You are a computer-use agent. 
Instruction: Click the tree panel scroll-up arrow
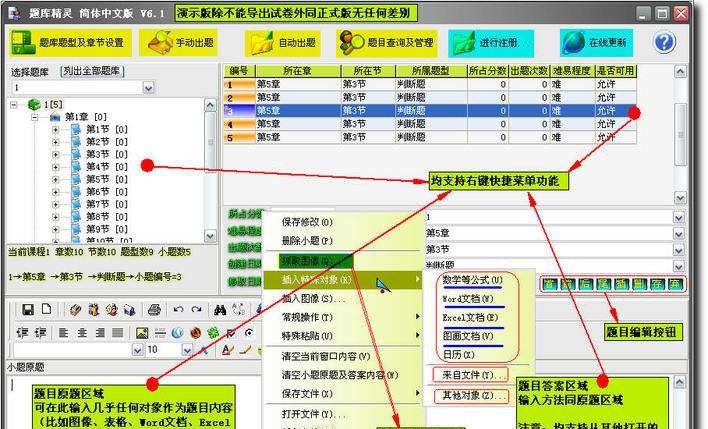210,105
